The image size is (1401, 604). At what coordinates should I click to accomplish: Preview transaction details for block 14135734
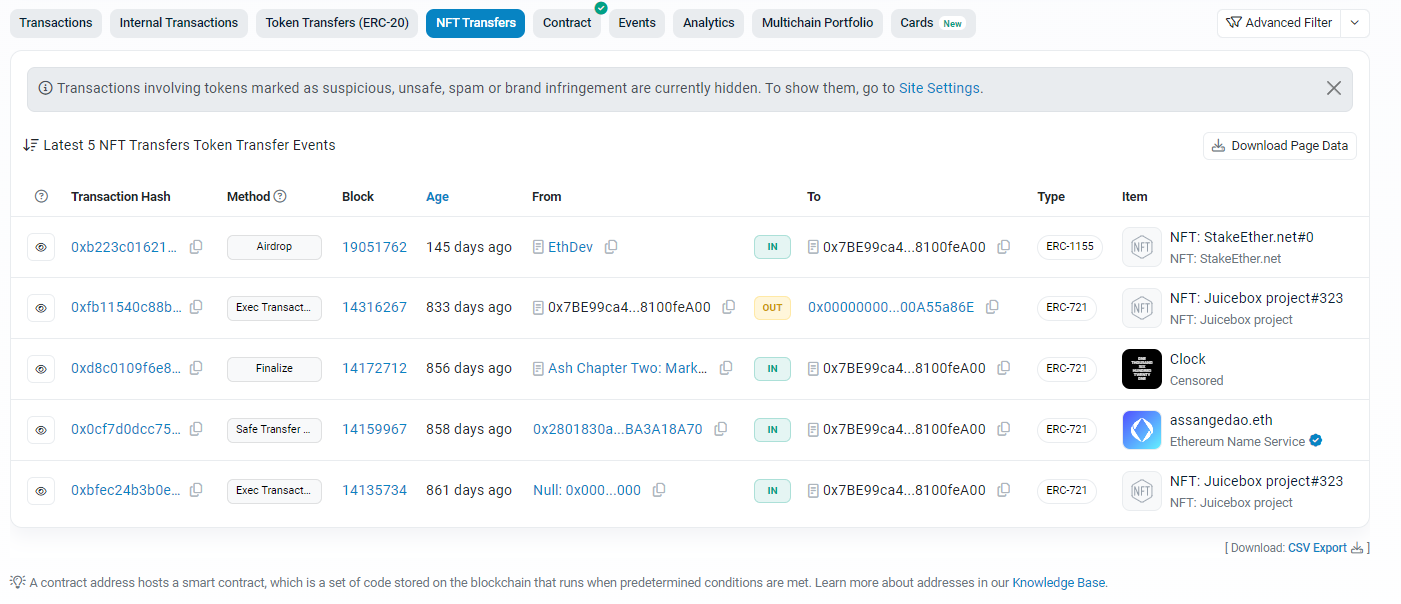coord(41,491)
